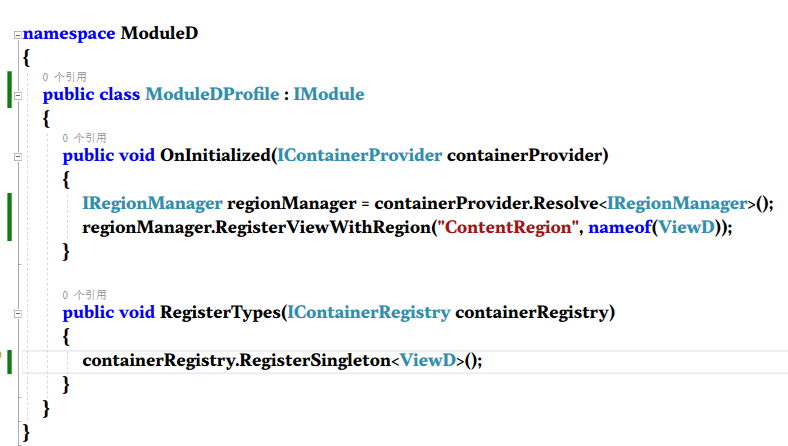The height and width of the screenshot is (446, 788).
Task: Collapse the ModuleDProfile class block
Action: click(x=18, y=96)
